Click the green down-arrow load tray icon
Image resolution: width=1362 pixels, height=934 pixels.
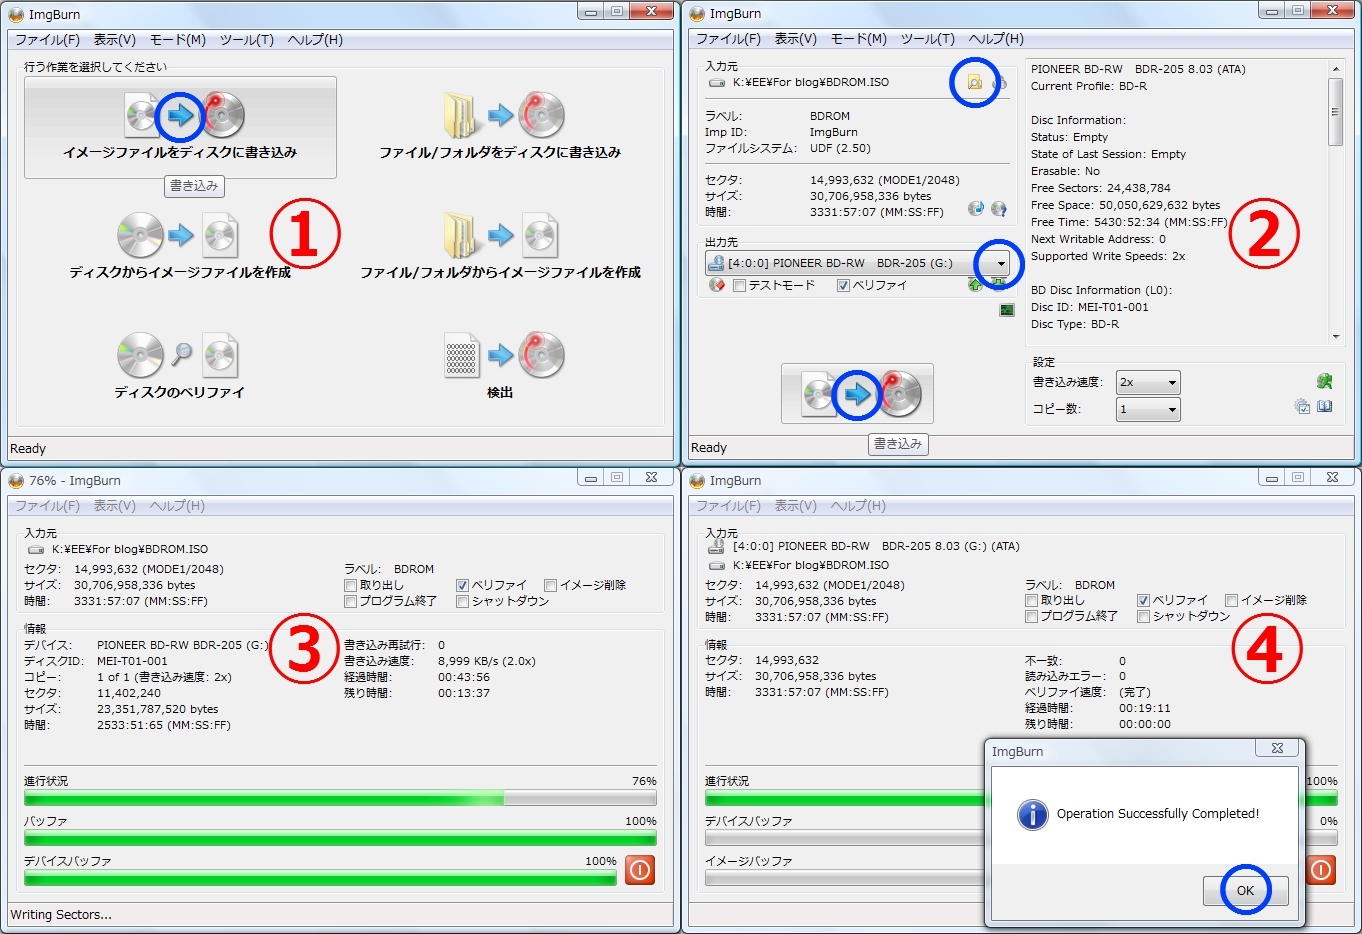coord(998,285)
